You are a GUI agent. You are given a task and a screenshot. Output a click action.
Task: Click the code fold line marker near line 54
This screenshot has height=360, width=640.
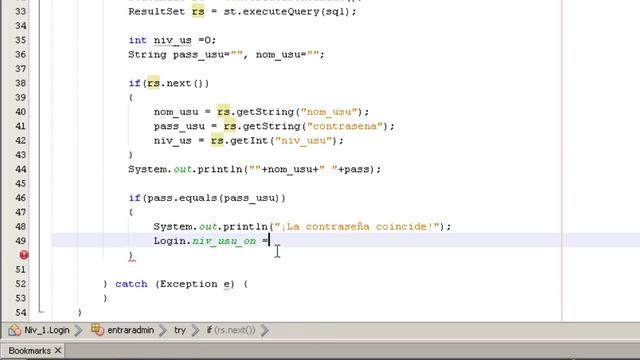[40, 311]
